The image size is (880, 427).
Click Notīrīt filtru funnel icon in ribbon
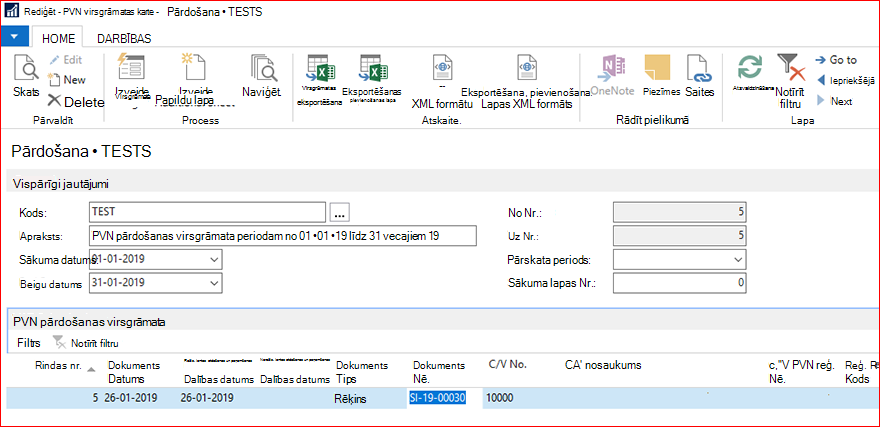point(791,67)
